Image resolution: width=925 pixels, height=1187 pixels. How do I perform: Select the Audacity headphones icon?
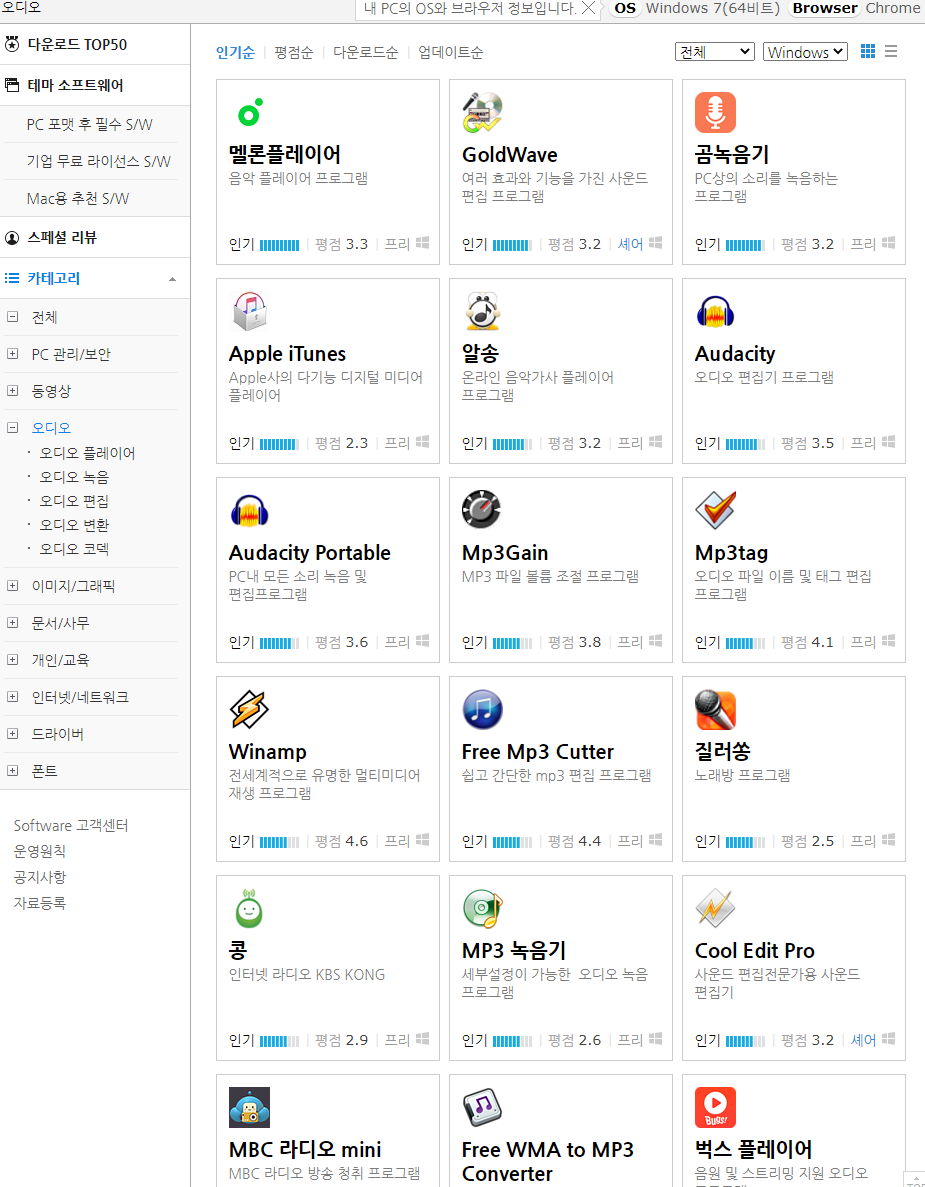point(715,312)
